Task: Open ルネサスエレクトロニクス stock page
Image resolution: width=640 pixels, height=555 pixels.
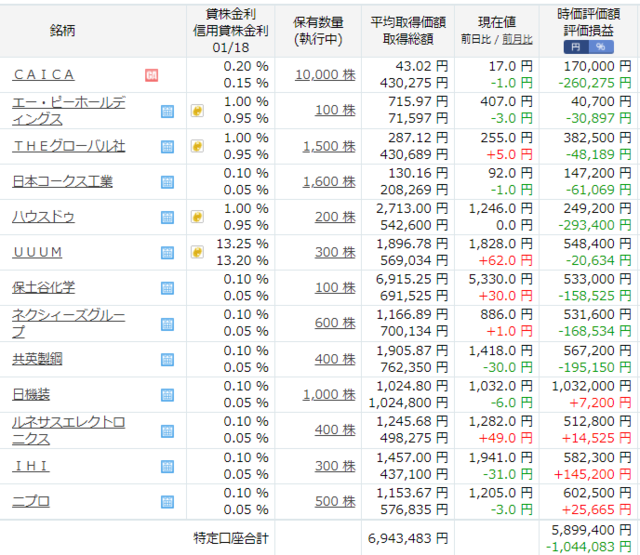Action: tap(69, 430)
